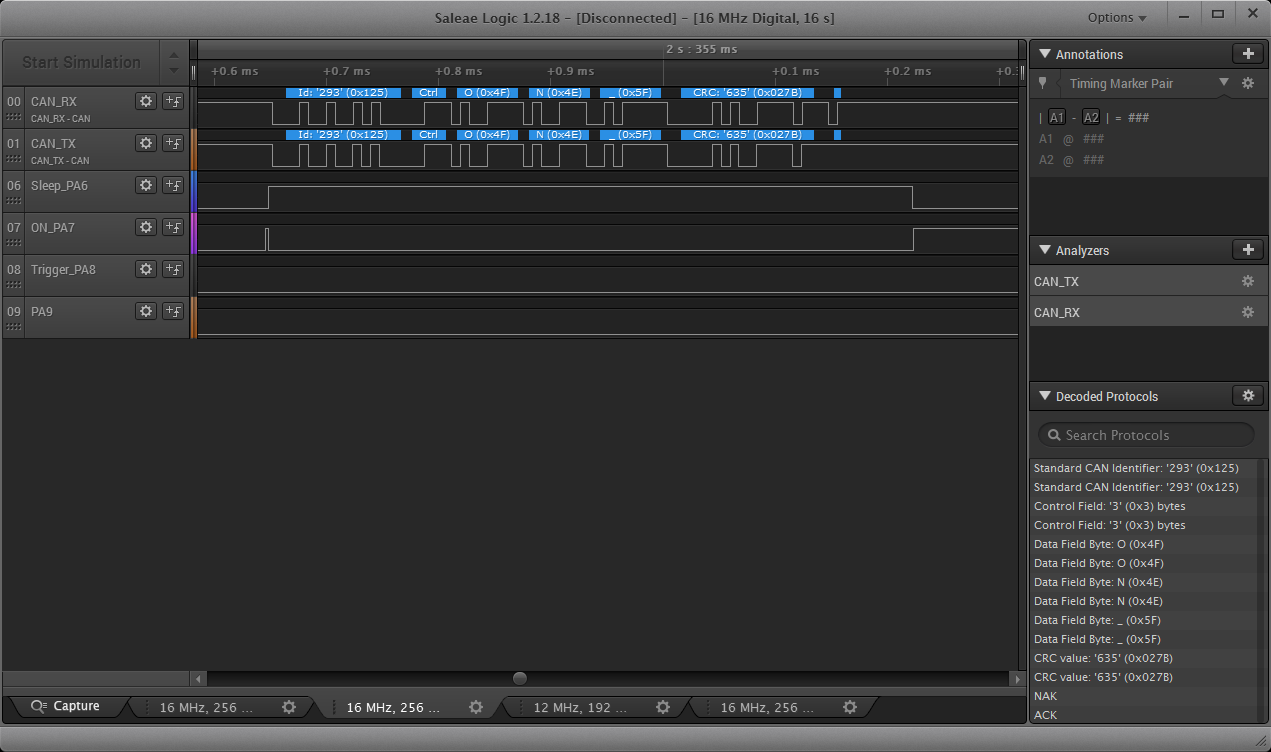This screenshot has width=1271, height=752.
Task: Set trigger edge for CAN_TX channel
Action: click(173, 143)
